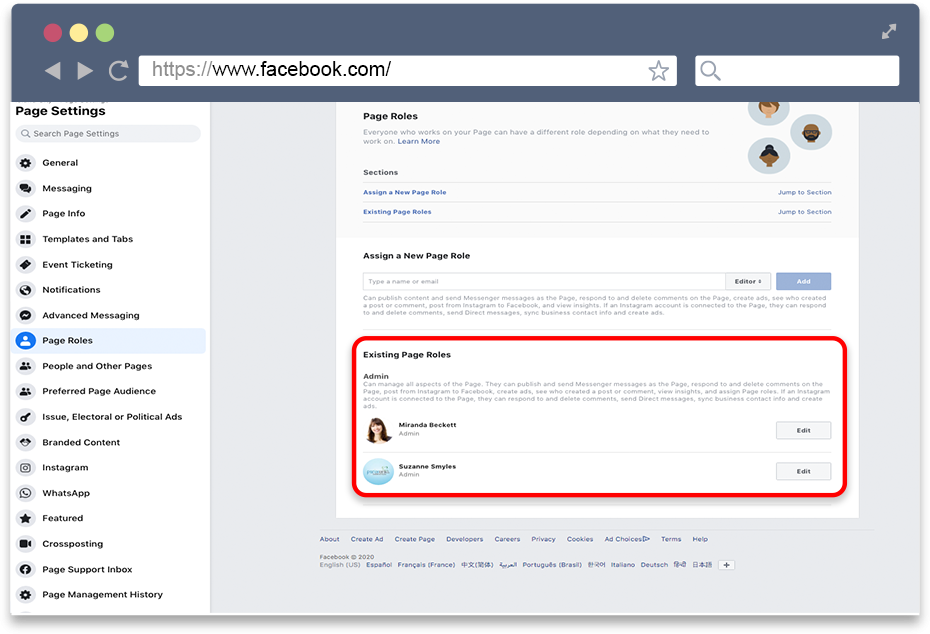Click the Page Management History gear icon

pos(26,594)
